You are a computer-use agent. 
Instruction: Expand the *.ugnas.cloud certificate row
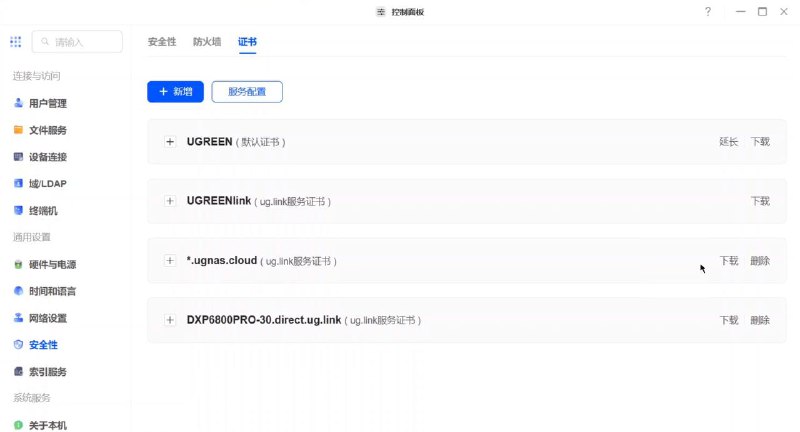point(170,261)
